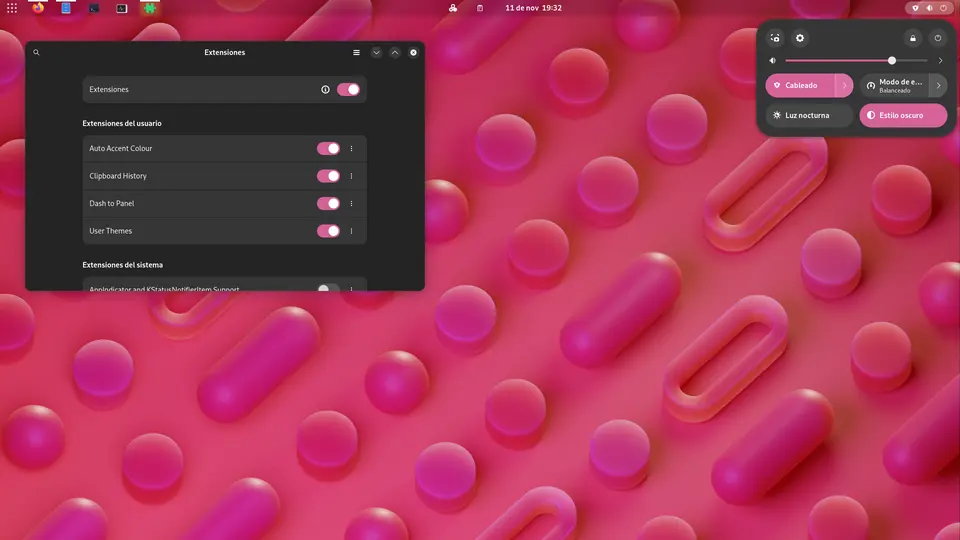960x540 pixels.
Task: Open system settings via the gear icon
Action: click(x=800, y=38)
